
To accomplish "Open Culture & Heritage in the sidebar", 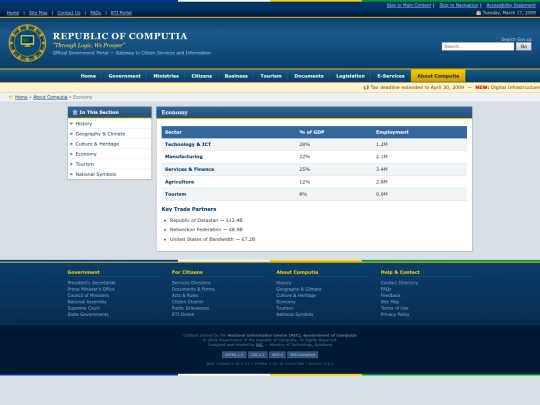I will (97, 144).
